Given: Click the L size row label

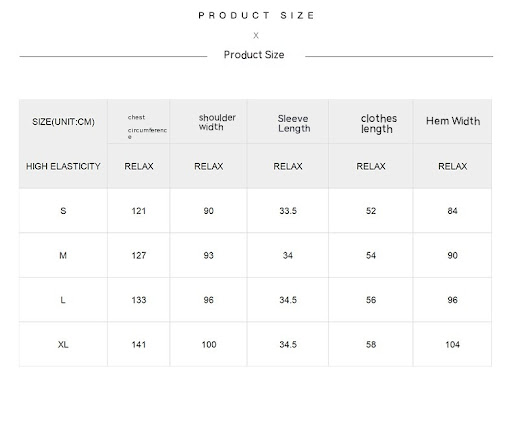Looking at the screenshot, I should tap(63, 300).
